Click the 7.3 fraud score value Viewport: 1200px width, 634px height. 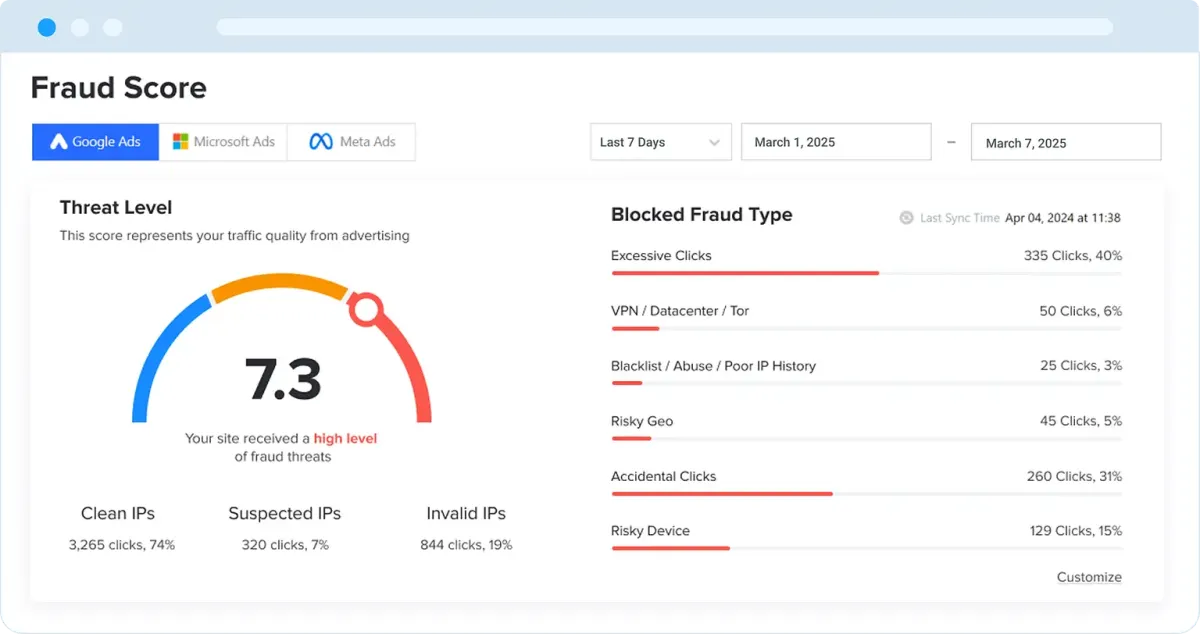(x=283, y=378)
